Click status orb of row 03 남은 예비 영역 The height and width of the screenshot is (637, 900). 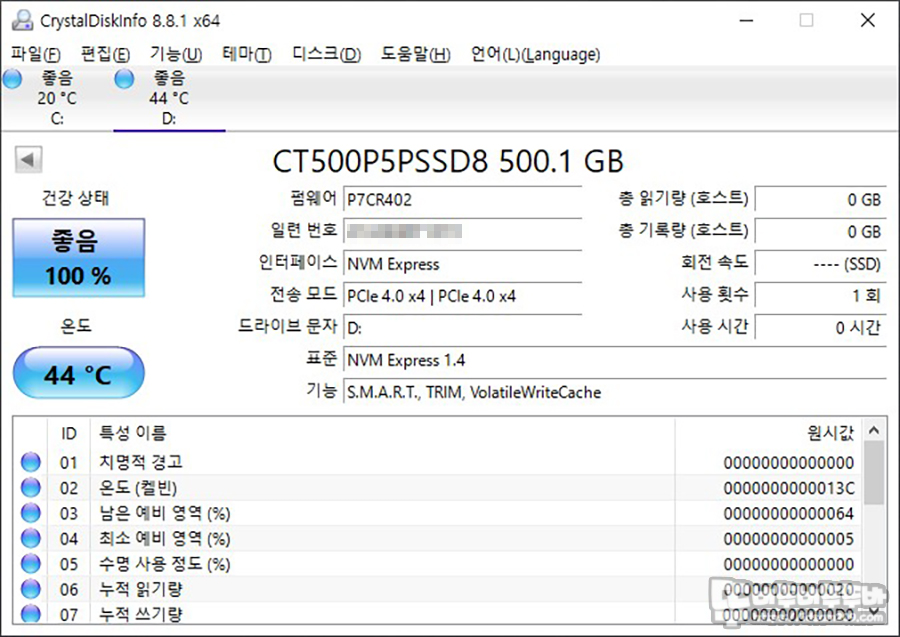pyautogui.click(x=30, y=513)
